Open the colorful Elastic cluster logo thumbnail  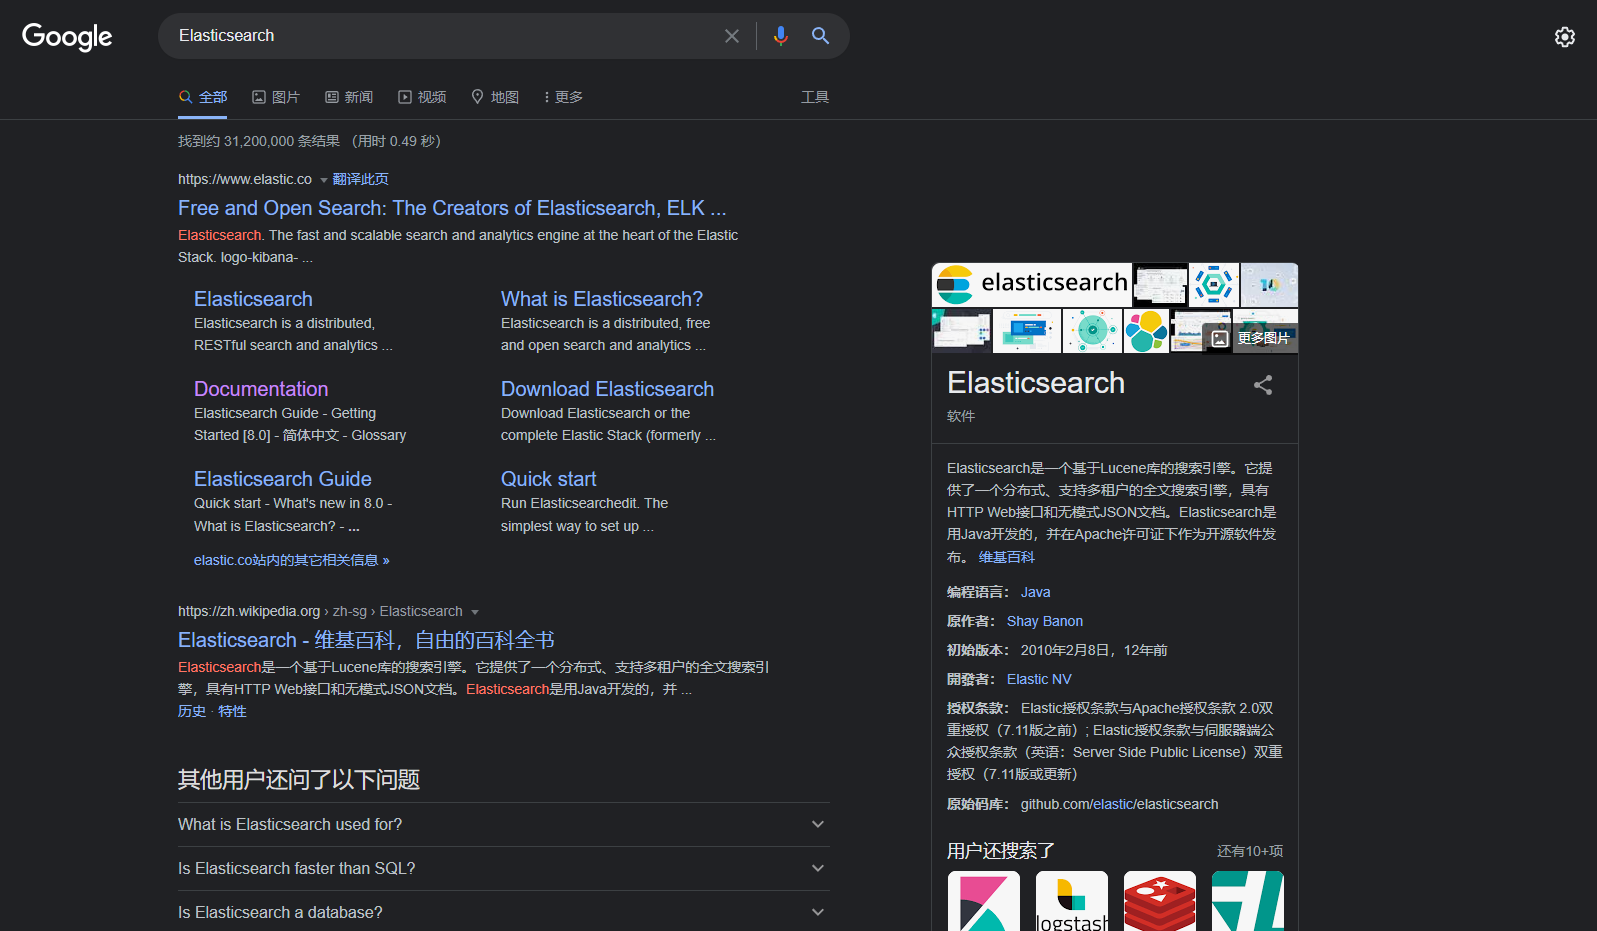click(1147, 331)
